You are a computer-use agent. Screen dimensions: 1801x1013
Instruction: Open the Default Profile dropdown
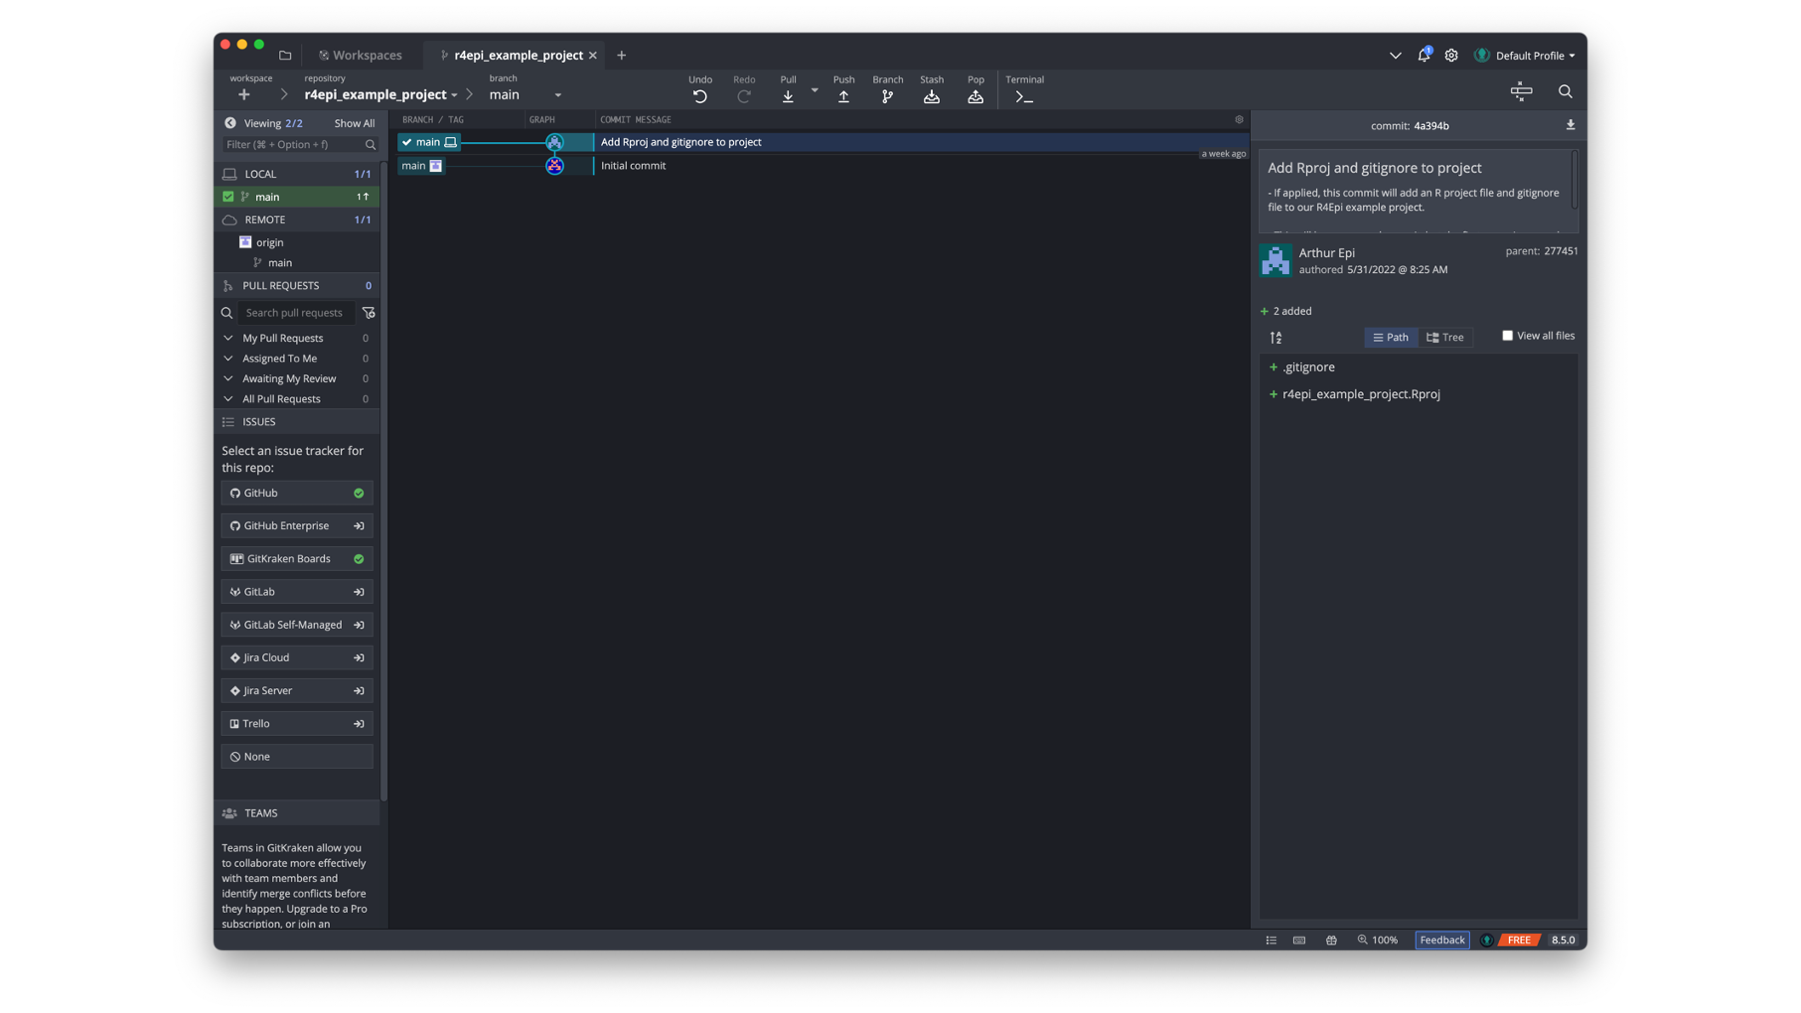(1526, 56)
